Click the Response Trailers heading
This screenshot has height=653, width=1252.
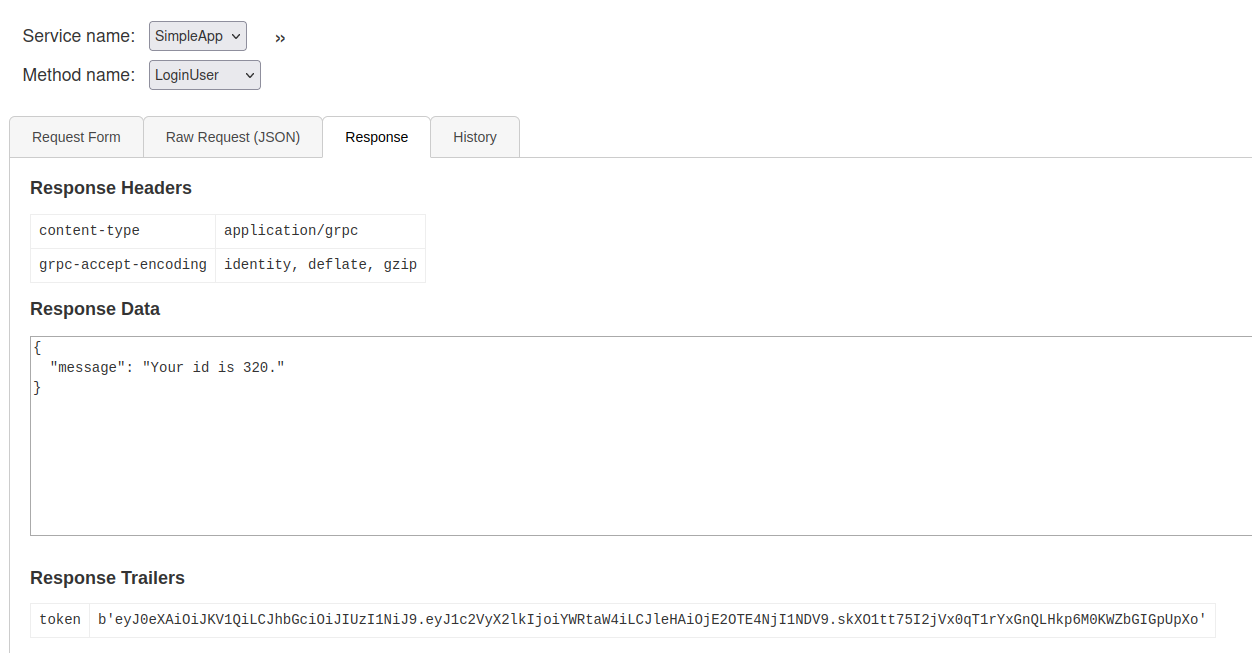click(x=107, y=578)
